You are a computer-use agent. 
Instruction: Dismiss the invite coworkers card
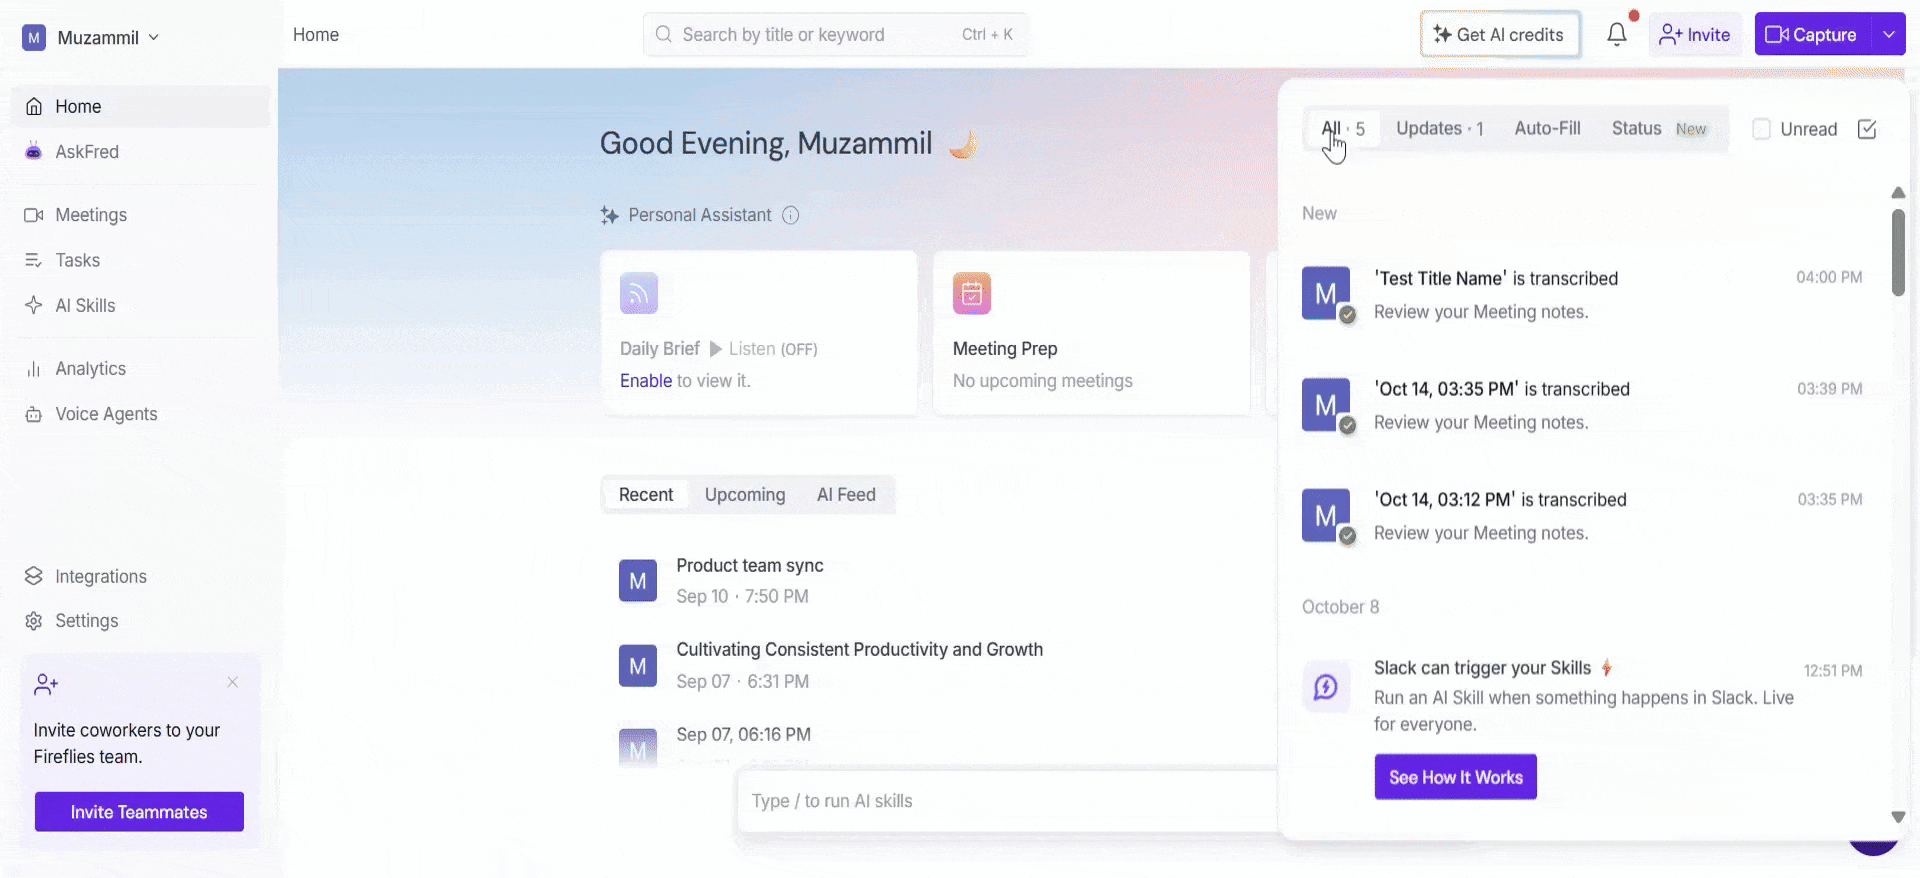[233, 682]
